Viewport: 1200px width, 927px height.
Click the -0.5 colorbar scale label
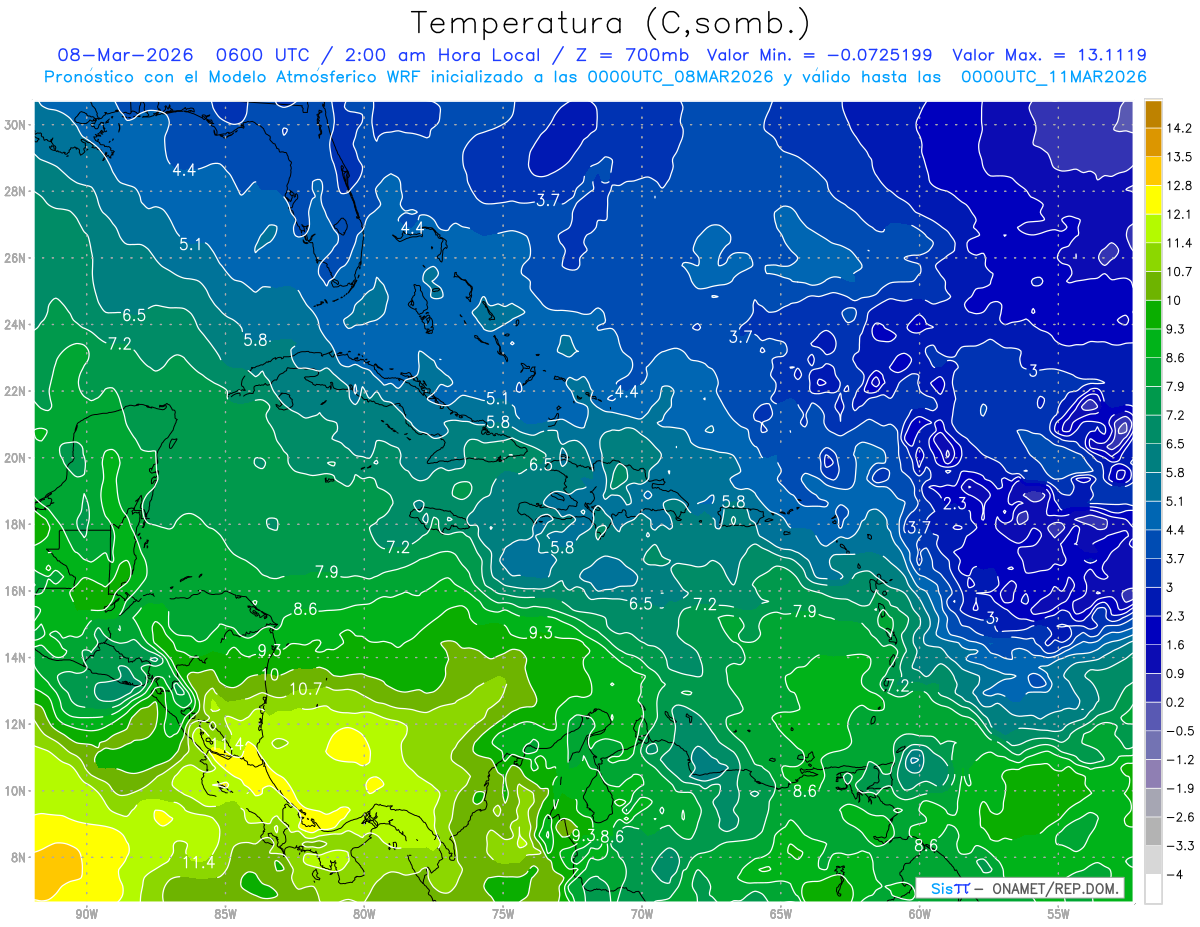(1180, 731)
